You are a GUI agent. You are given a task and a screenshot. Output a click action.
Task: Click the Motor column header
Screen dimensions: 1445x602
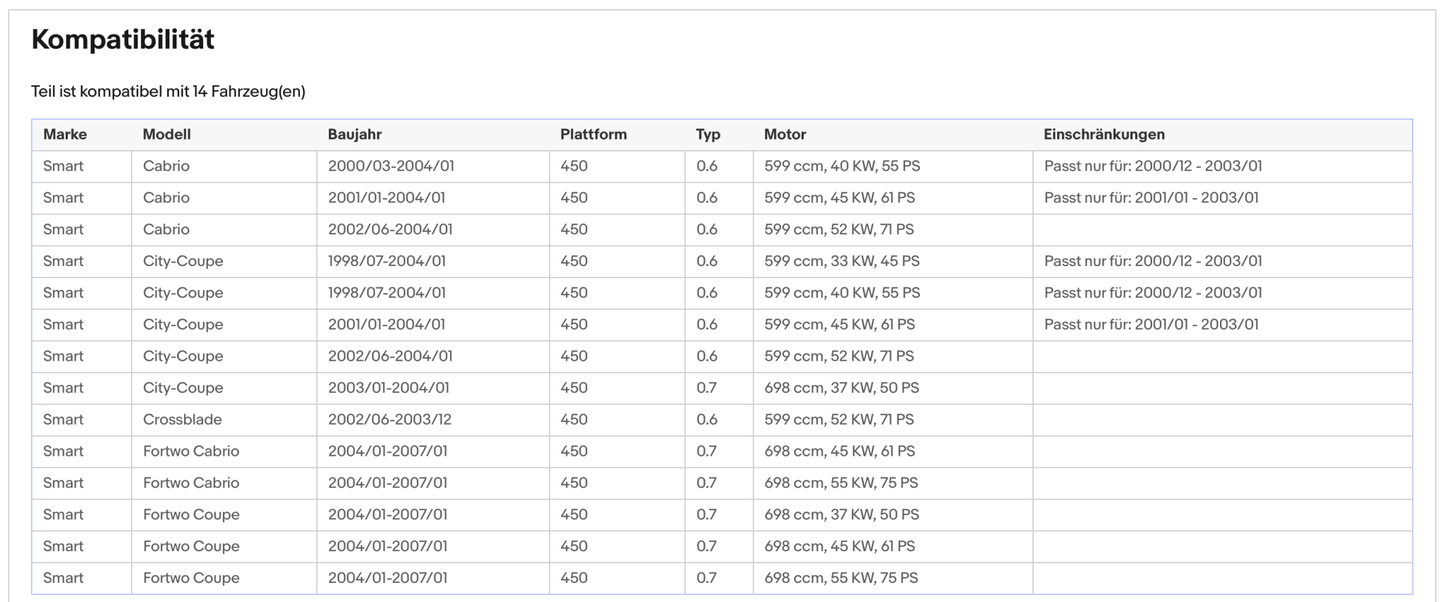tap(785, 134)
